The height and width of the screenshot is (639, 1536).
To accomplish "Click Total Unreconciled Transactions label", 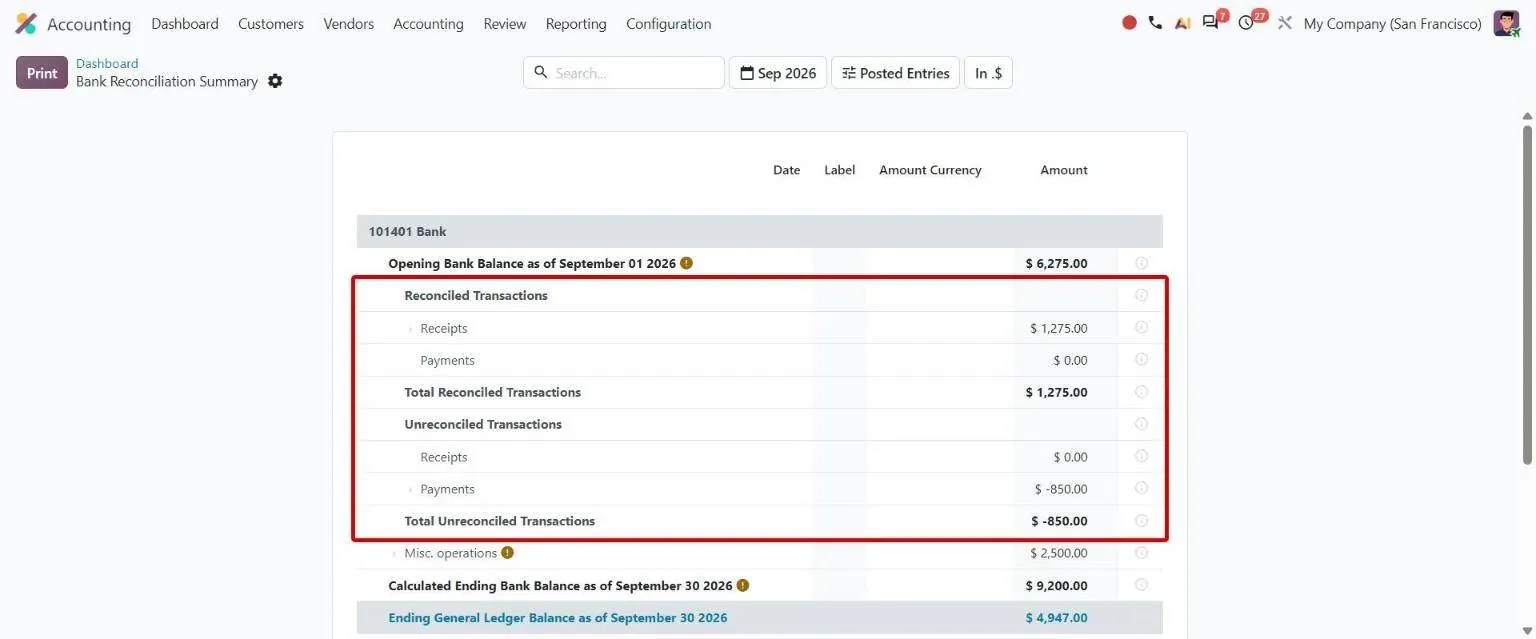I will pyautogui.click(x=500, y=521).
